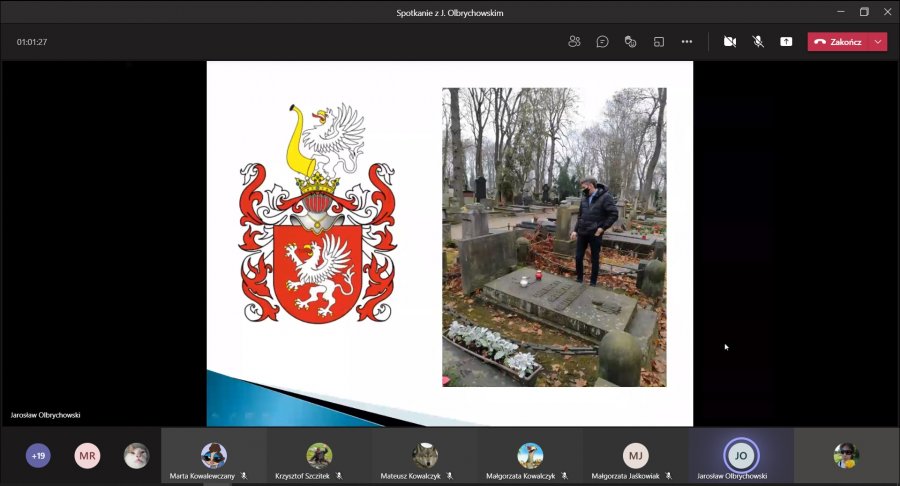Turn on the camera
Screen dimensions: 900x486
tap(730, 42)
